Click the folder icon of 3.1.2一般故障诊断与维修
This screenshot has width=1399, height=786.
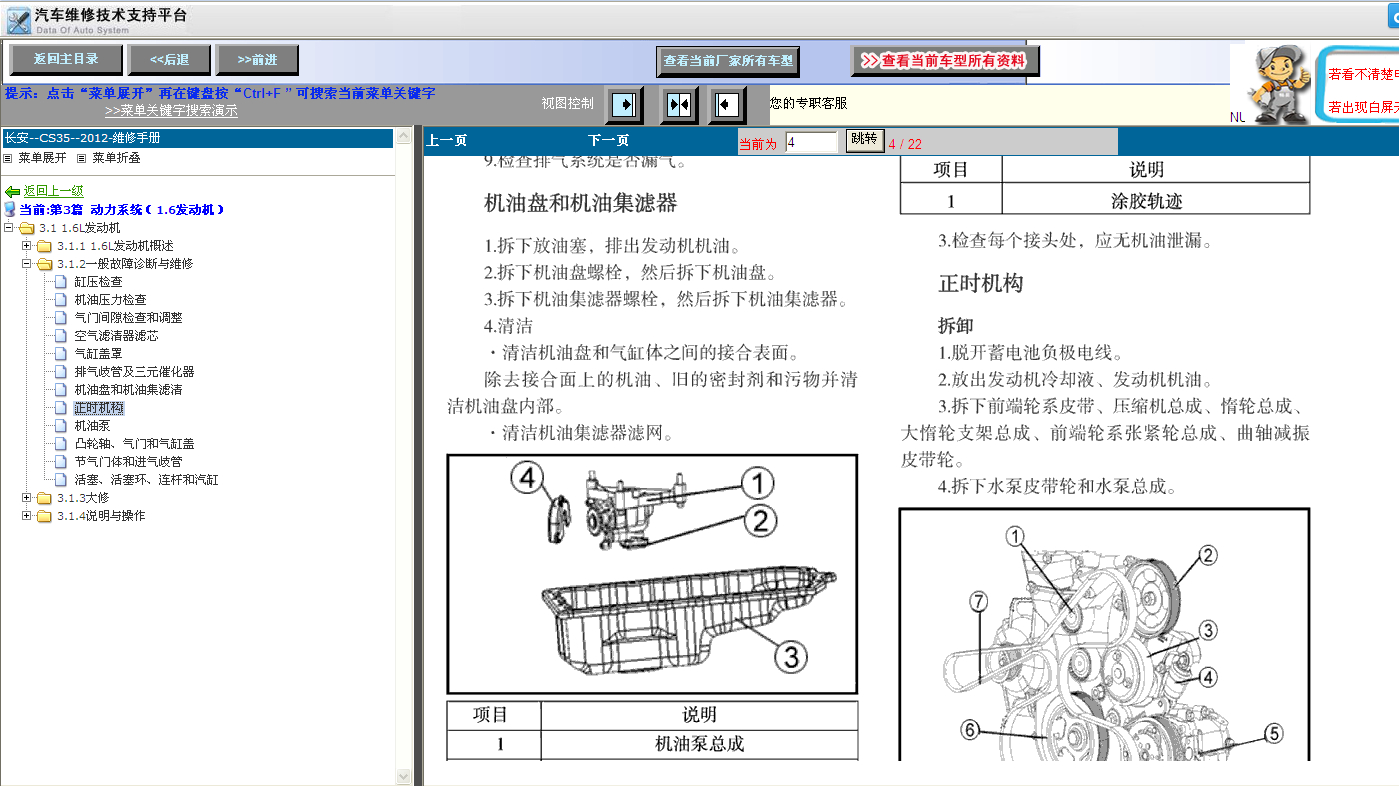point(44,264)
